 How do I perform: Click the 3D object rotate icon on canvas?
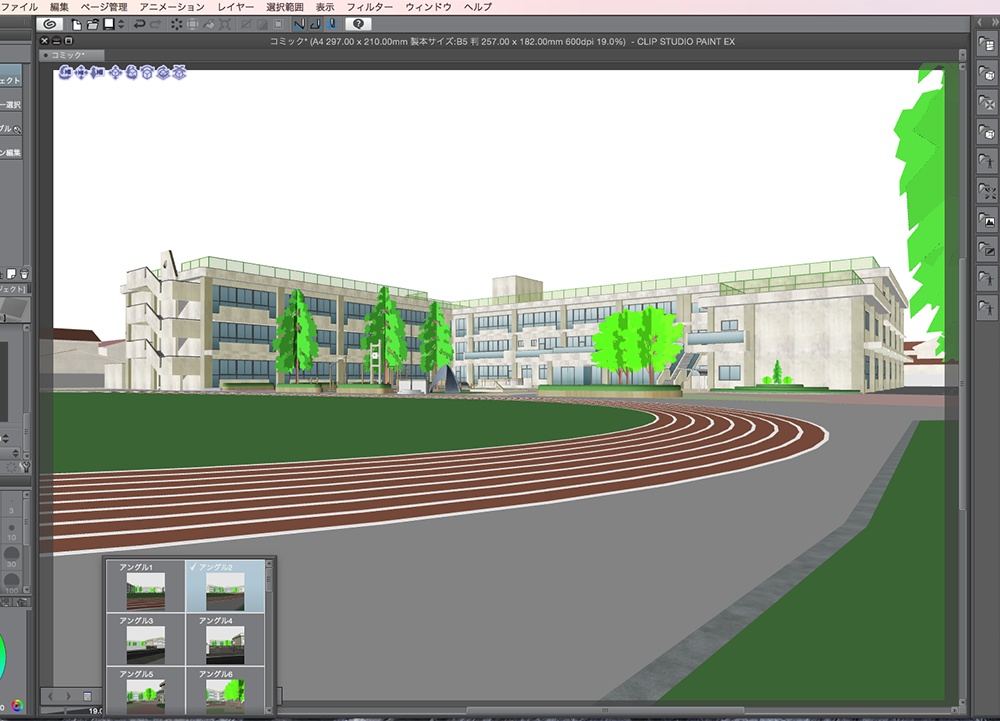131,74
